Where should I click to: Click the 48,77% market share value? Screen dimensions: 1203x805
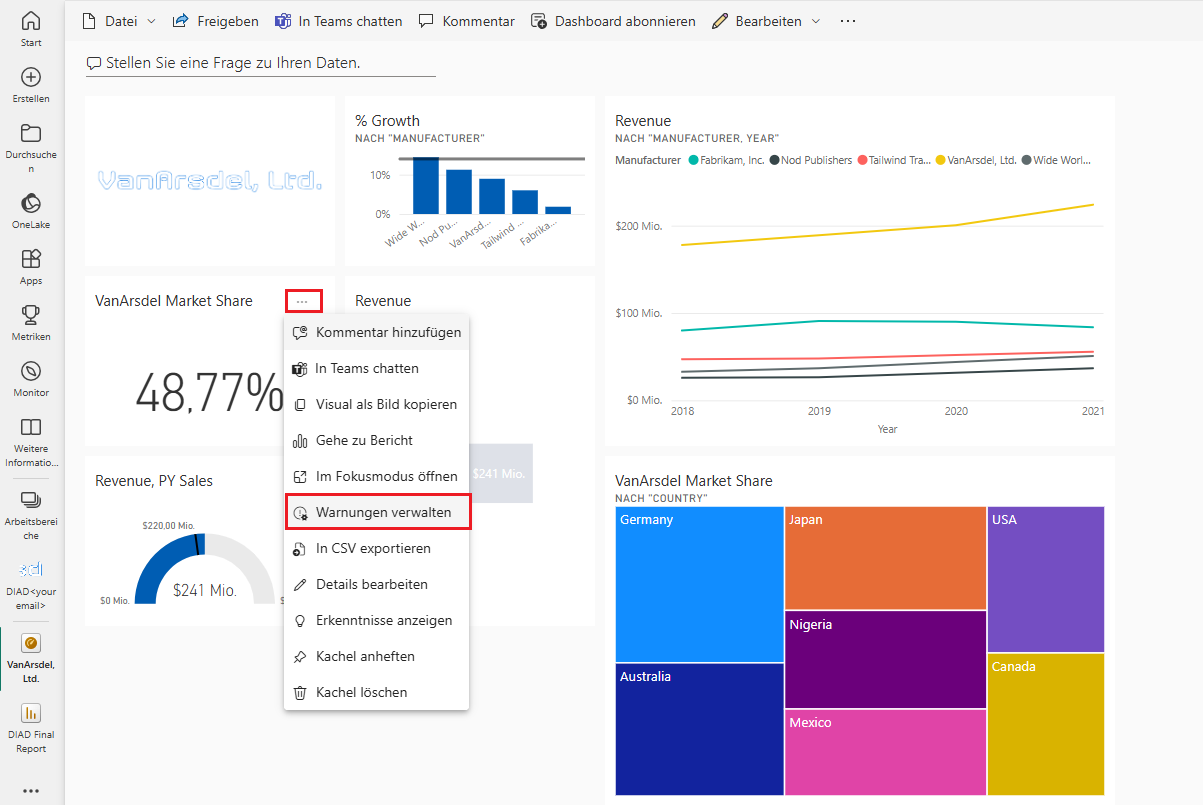click(x=210, y=391)
